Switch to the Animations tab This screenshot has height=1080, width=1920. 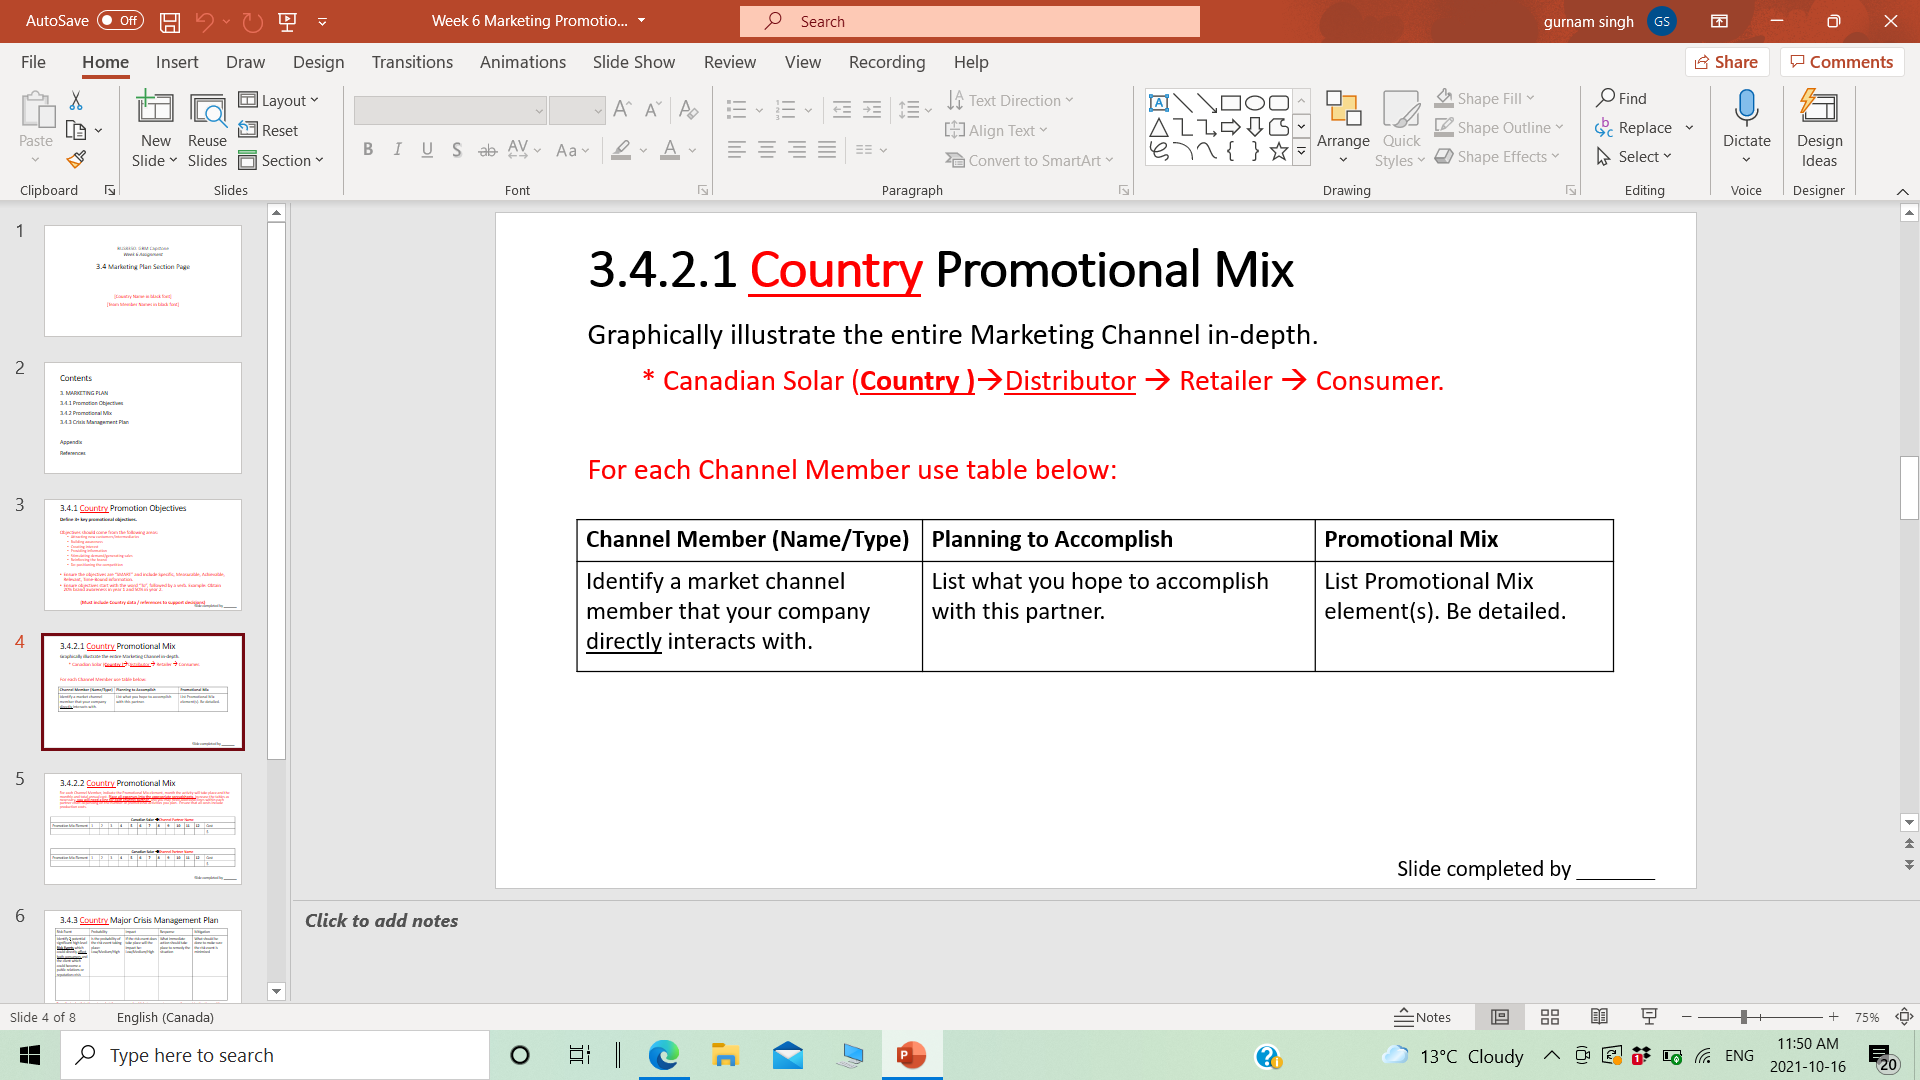click(523, 62)
